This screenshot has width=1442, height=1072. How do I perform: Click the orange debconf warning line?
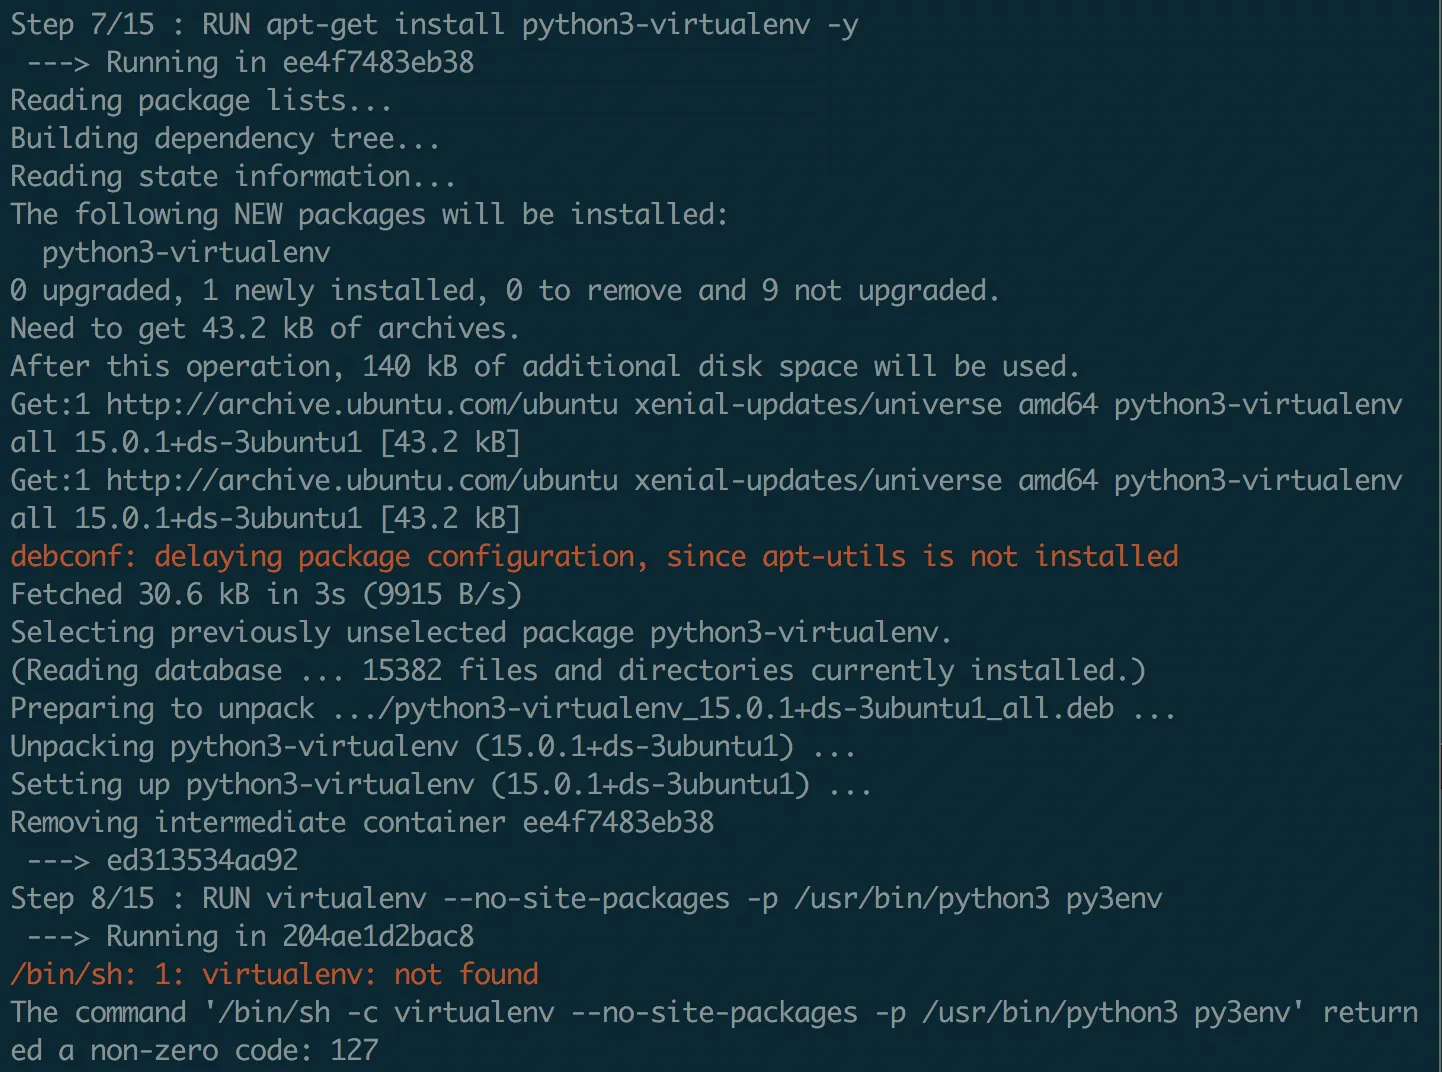(594, 557)
